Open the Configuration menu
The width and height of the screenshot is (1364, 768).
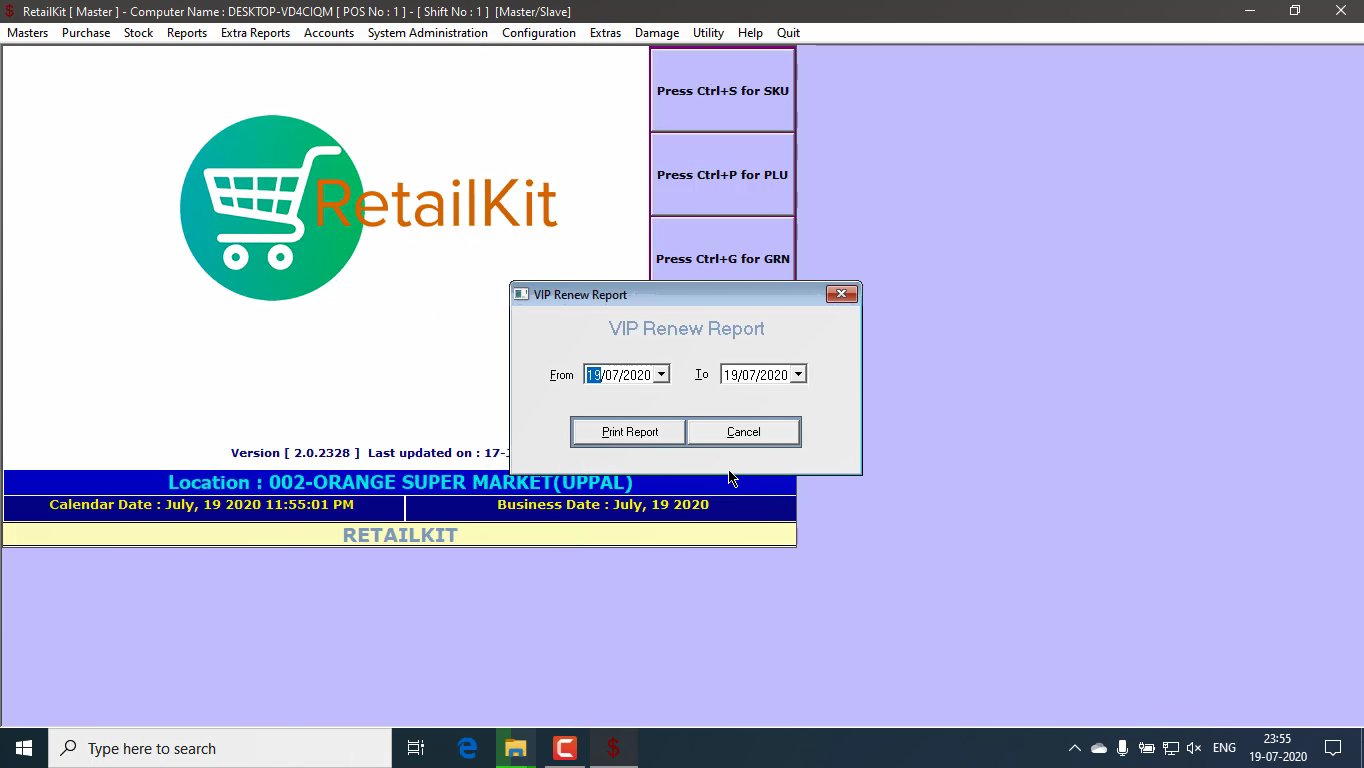point(539,33)
